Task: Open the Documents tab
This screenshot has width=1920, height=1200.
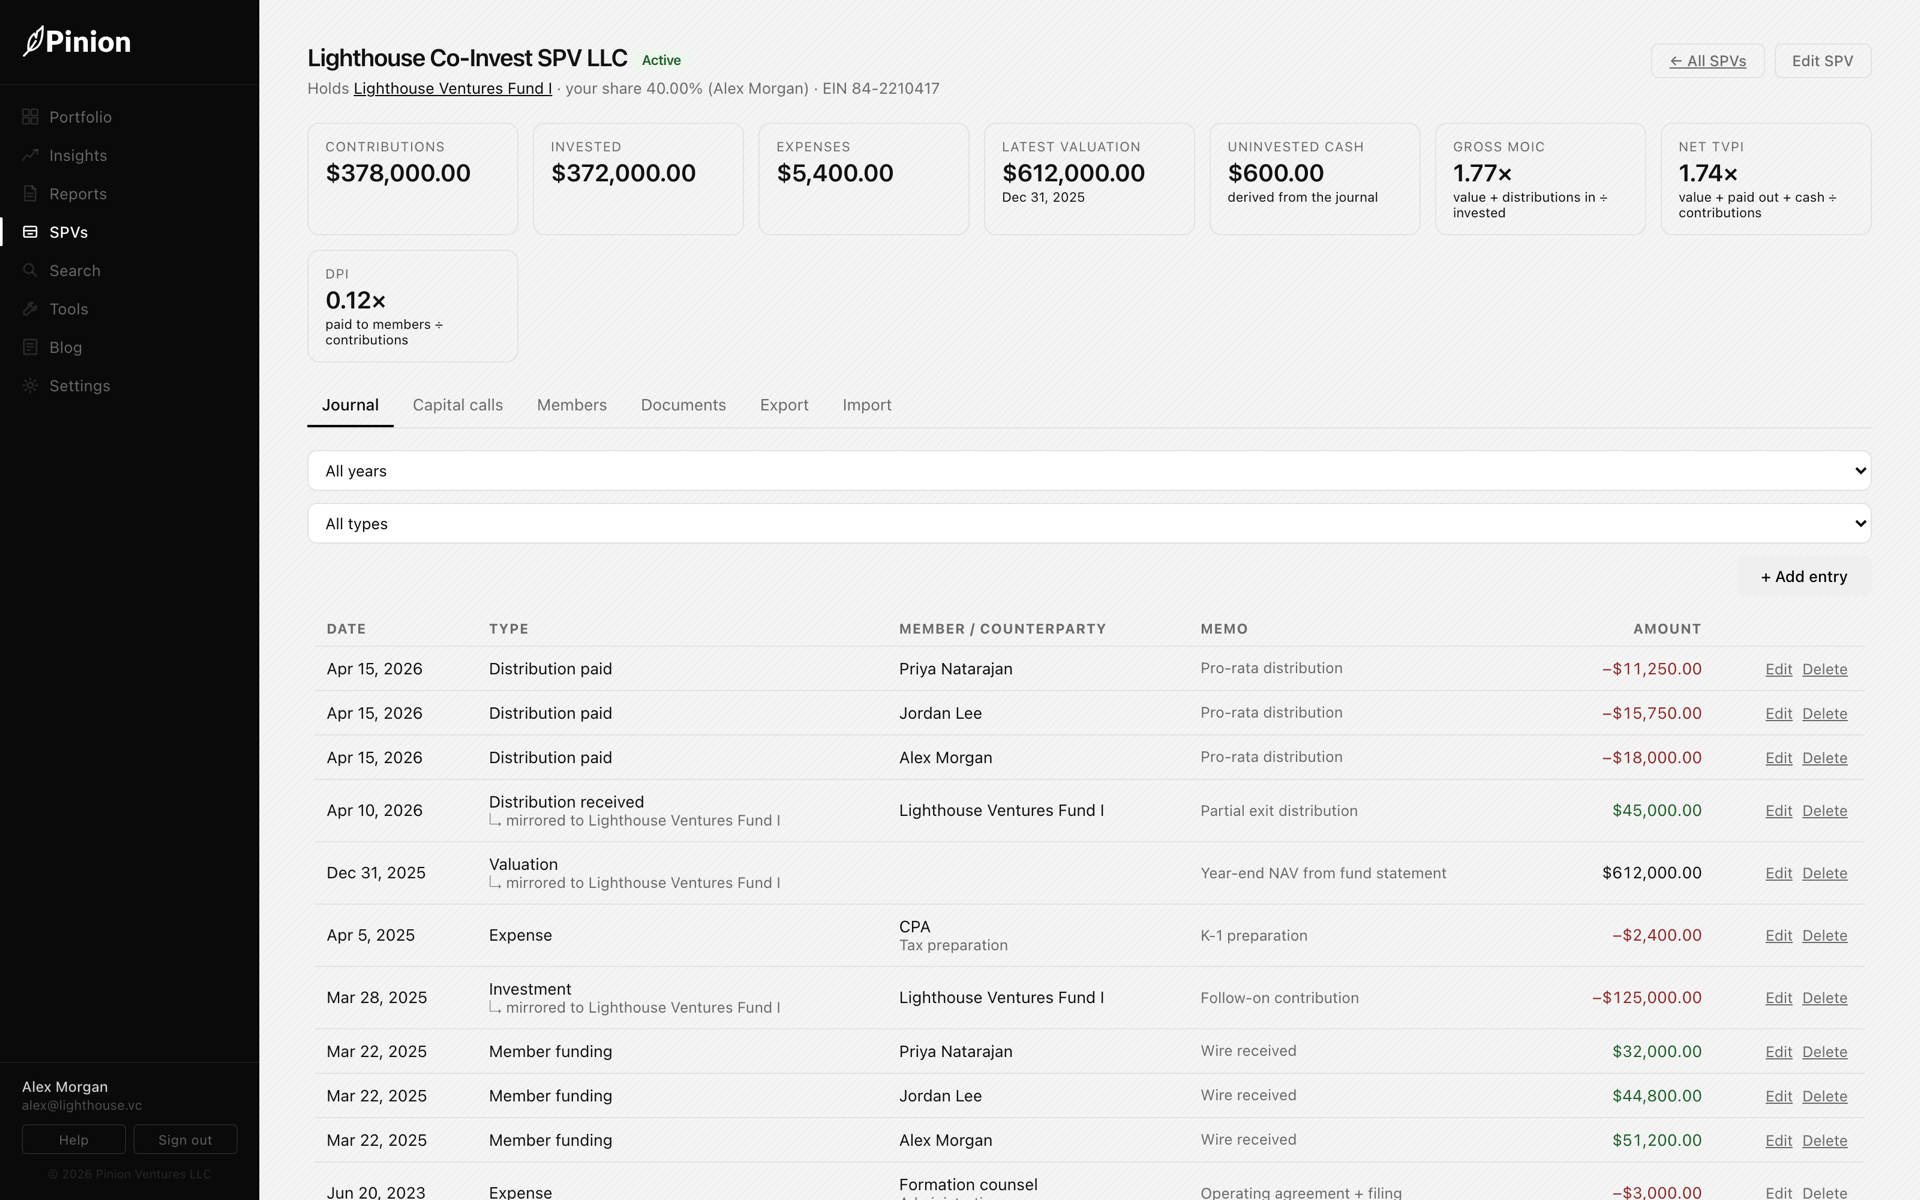Action: (x=683, y=405)
